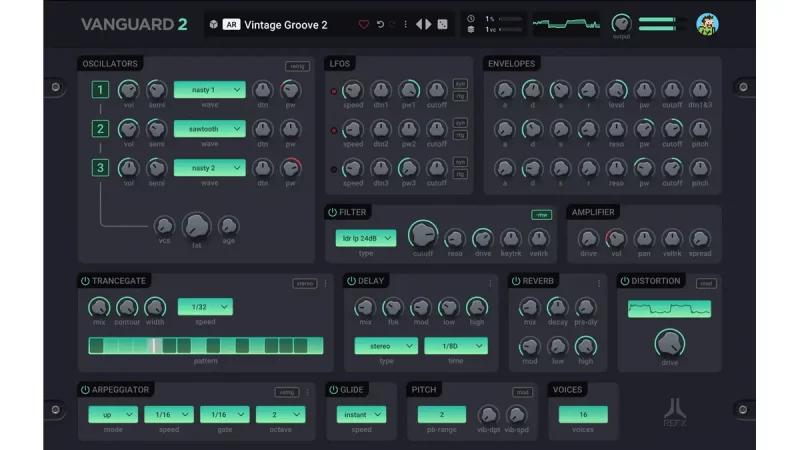
Task: Click the random dice icon in the preset bar
Action: click(443, 24)
